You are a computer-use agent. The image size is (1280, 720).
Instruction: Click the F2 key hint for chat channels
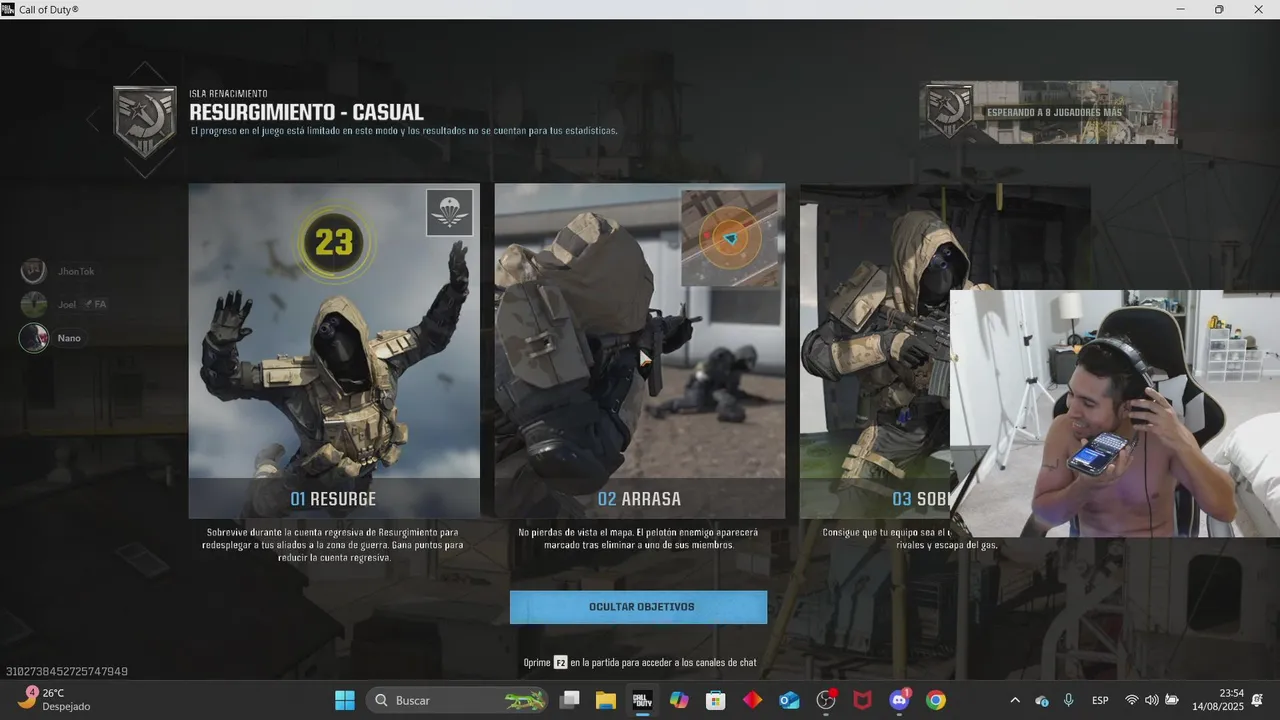click(x=560, y=662)
